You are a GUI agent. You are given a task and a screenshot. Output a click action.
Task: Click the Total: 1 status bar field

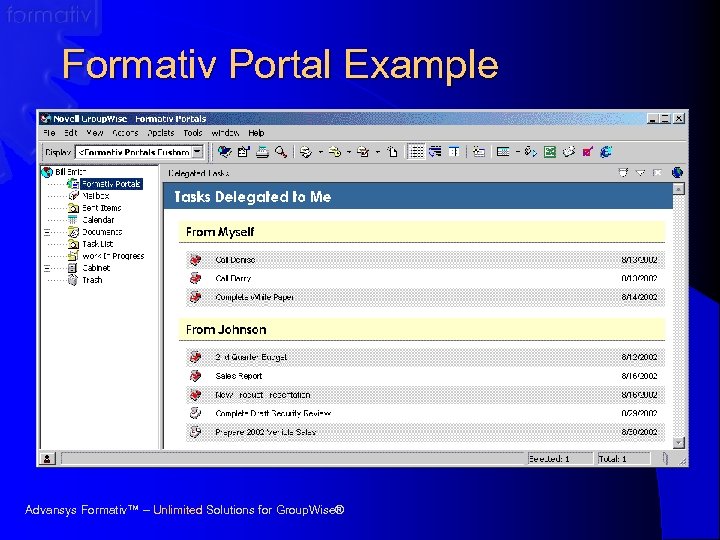pyautogui.click(x=624, y=459)
